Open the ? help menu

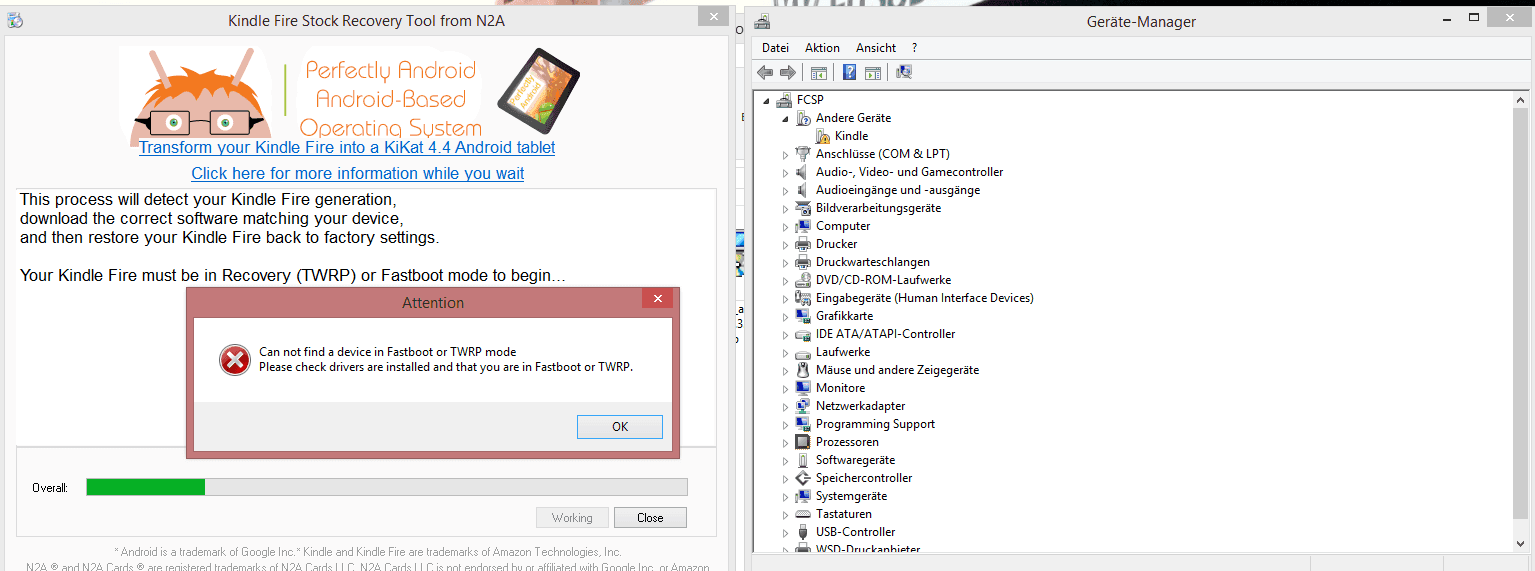click(x=914, y=48)
